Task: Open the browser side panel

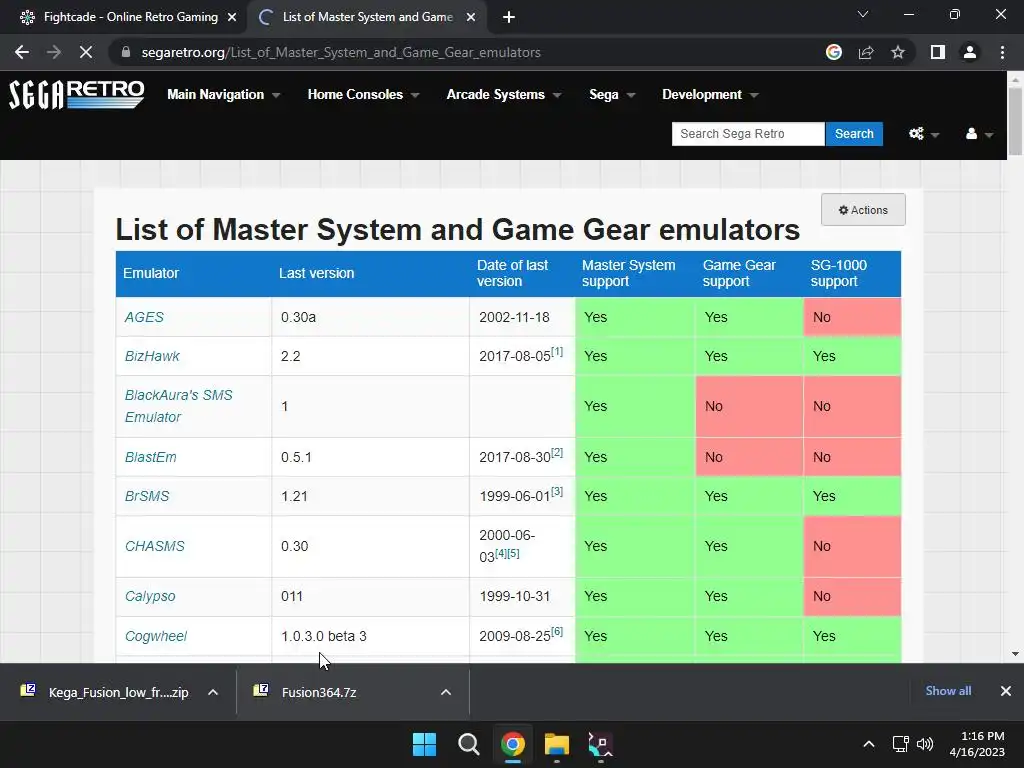Action: (938, 52)
